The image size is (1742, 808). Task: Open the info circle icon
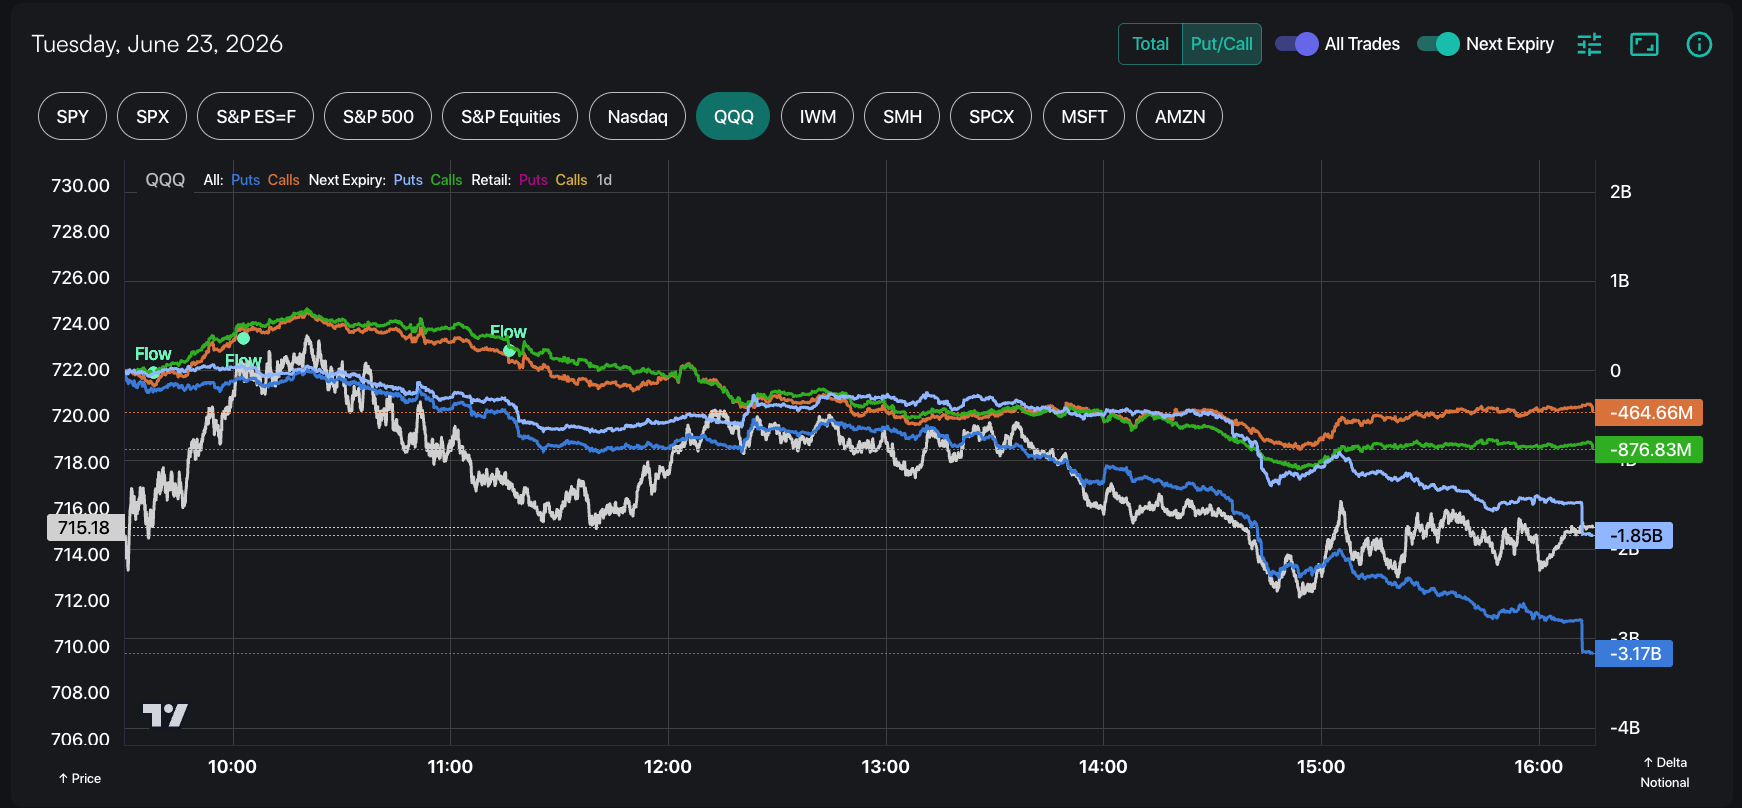[1699, 44]
